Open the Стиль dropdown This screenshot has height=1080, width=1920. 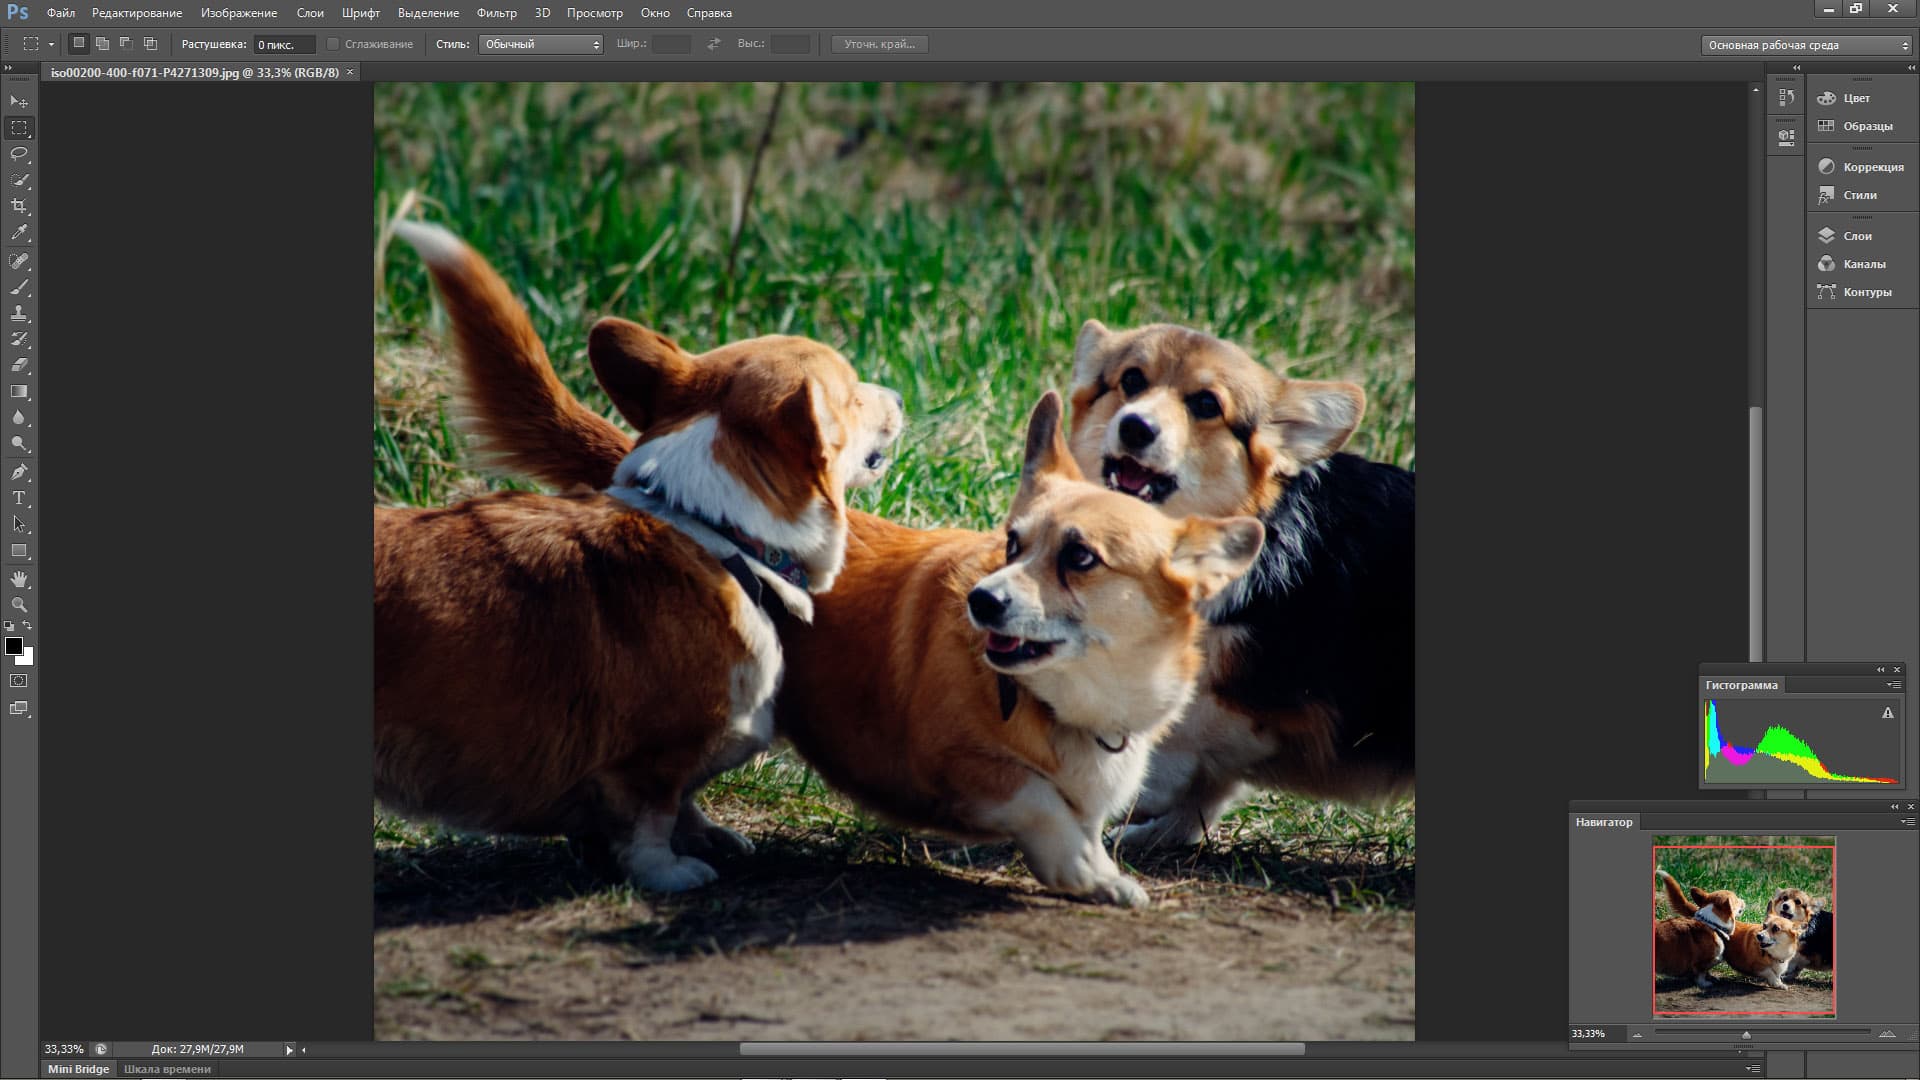pyautogui.click(x=540, y=44)
